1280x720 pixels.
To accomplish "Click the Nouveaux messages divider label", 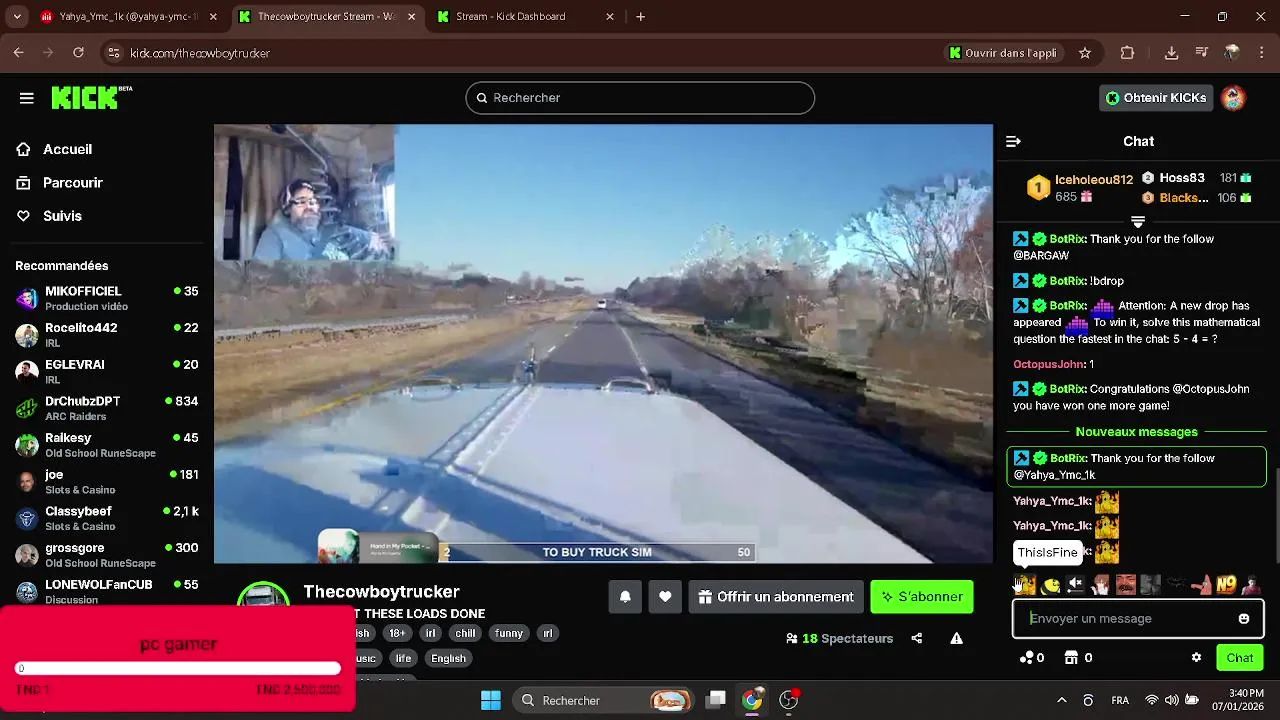I will click(1136, 432).
